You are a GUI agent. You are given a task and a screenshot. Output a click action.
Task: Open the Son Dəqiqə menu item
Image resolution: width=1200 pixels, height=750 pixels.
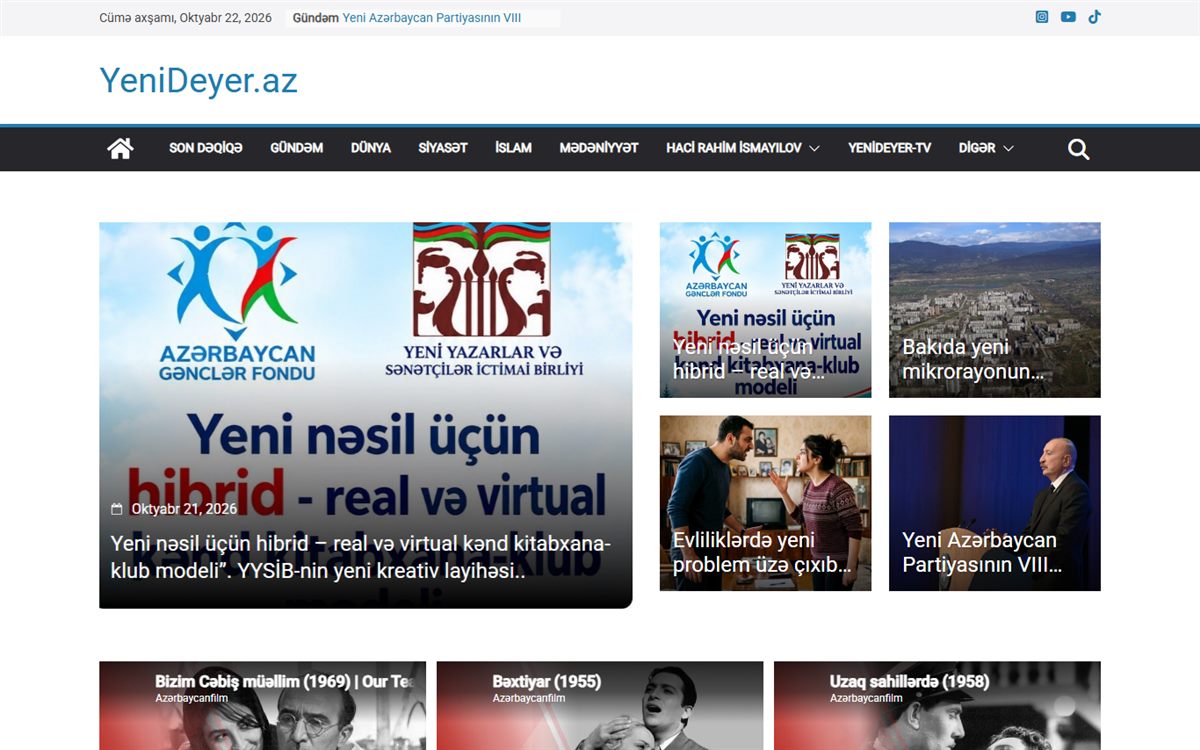coord(206,148)
